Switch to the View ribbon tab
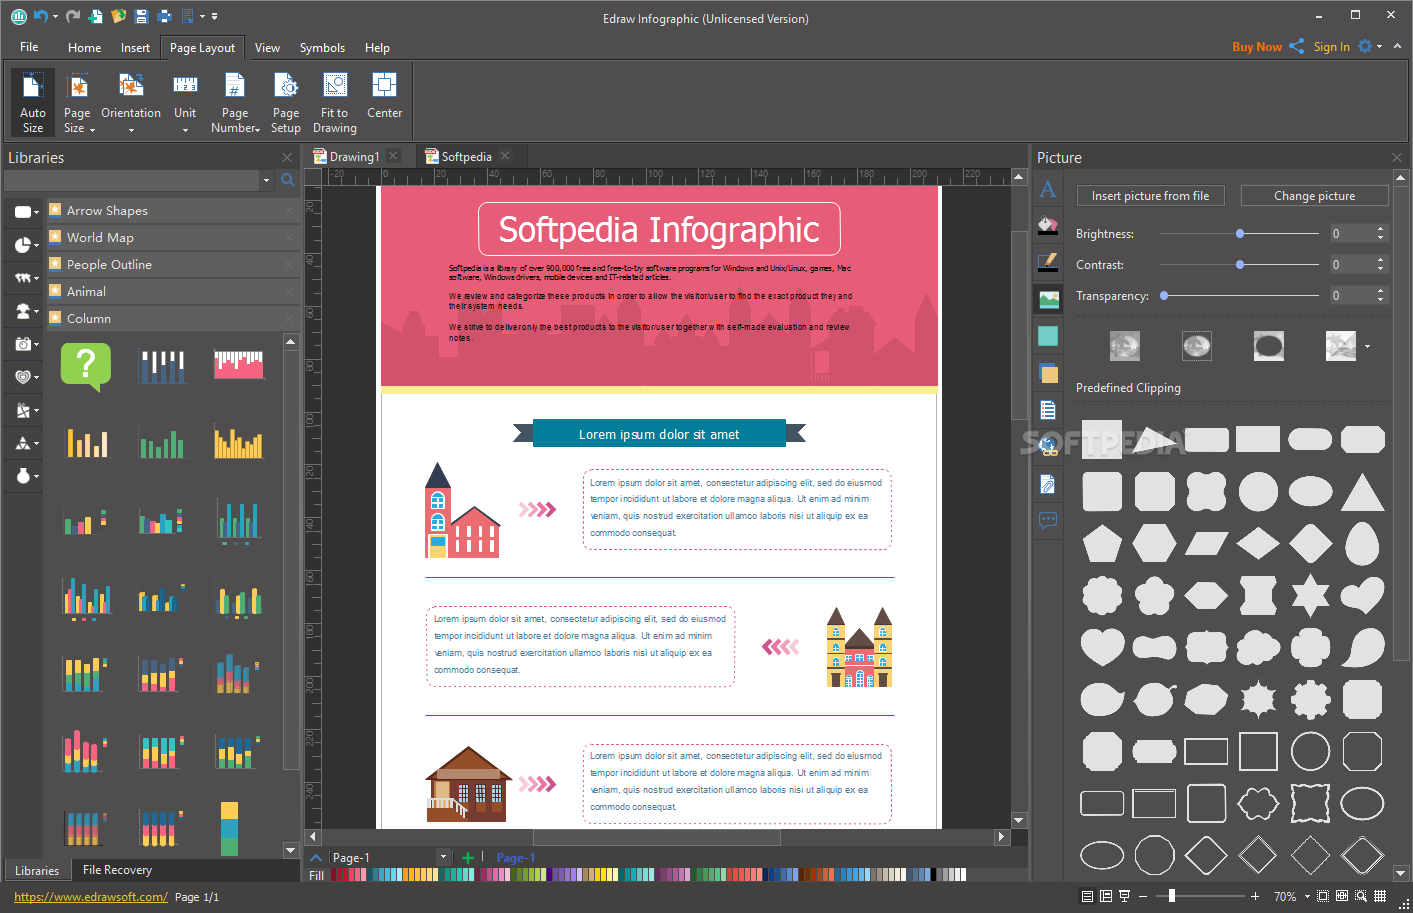 click(267, 48)
